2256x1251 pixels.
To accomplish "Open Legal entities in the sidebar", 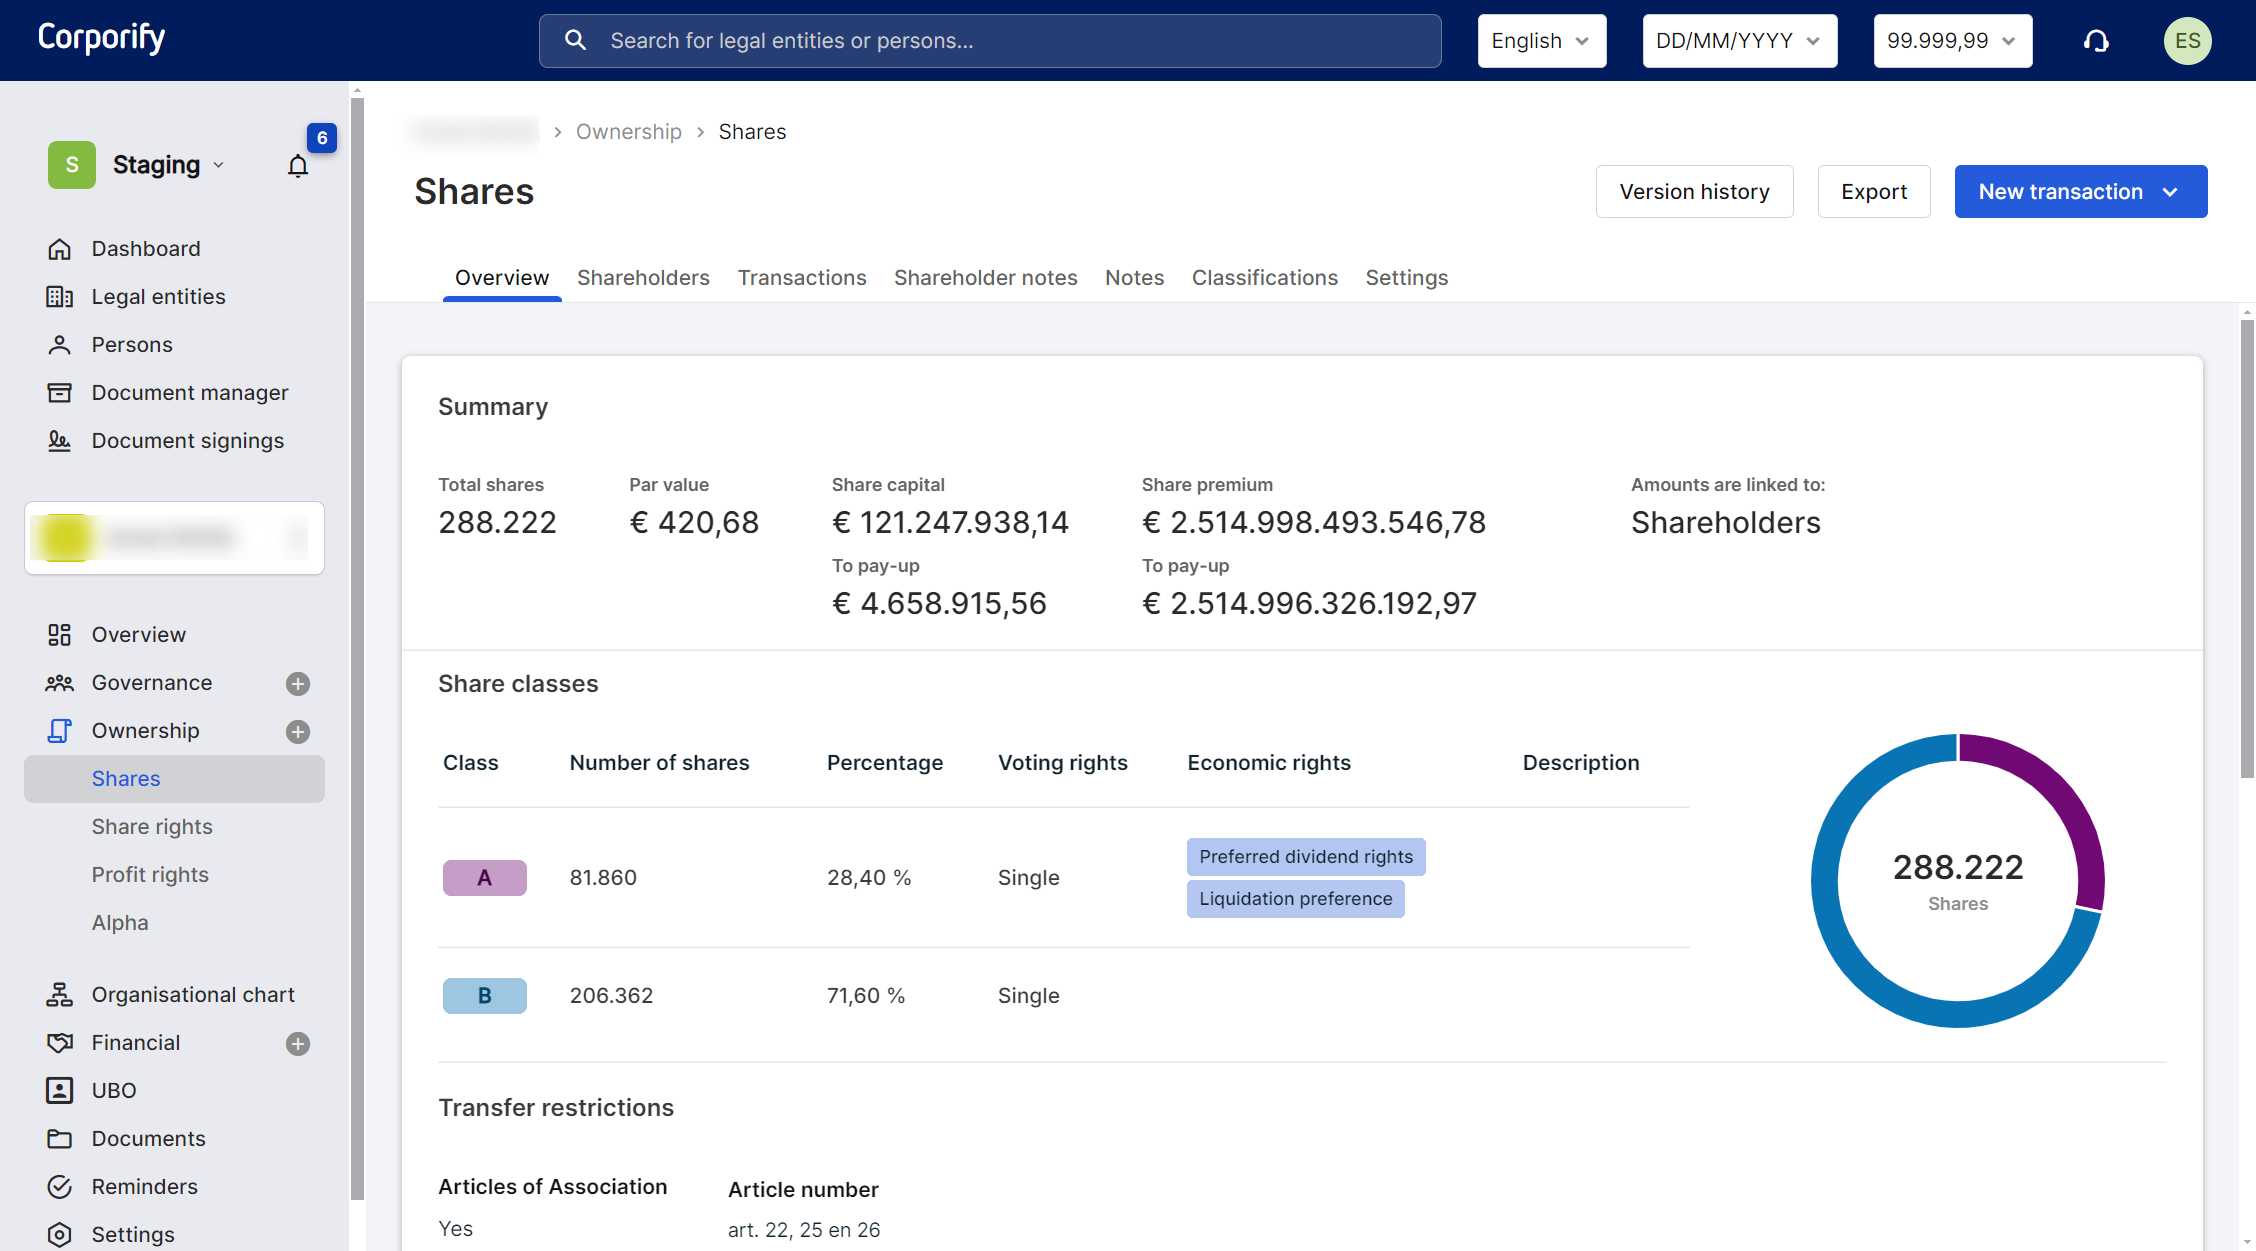I will [158, 297].
